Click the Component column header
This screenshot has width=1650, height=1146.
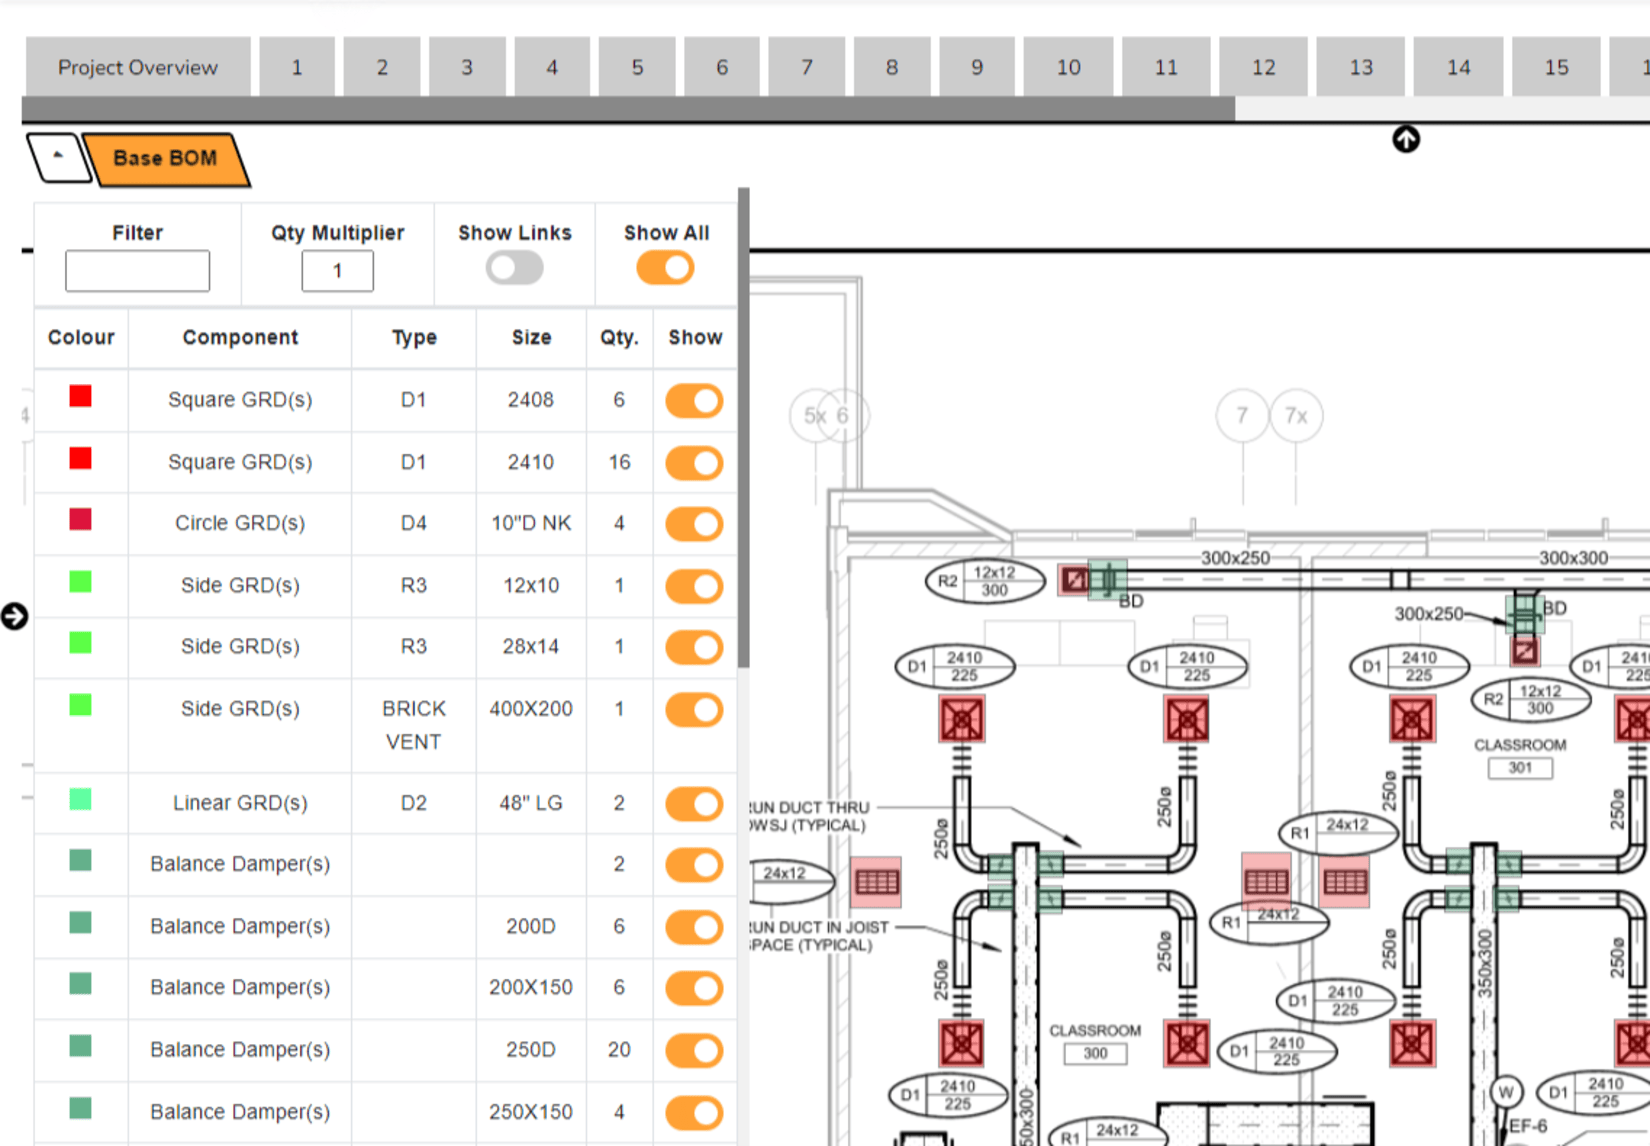pyautogui.click(x=240, y=338)
